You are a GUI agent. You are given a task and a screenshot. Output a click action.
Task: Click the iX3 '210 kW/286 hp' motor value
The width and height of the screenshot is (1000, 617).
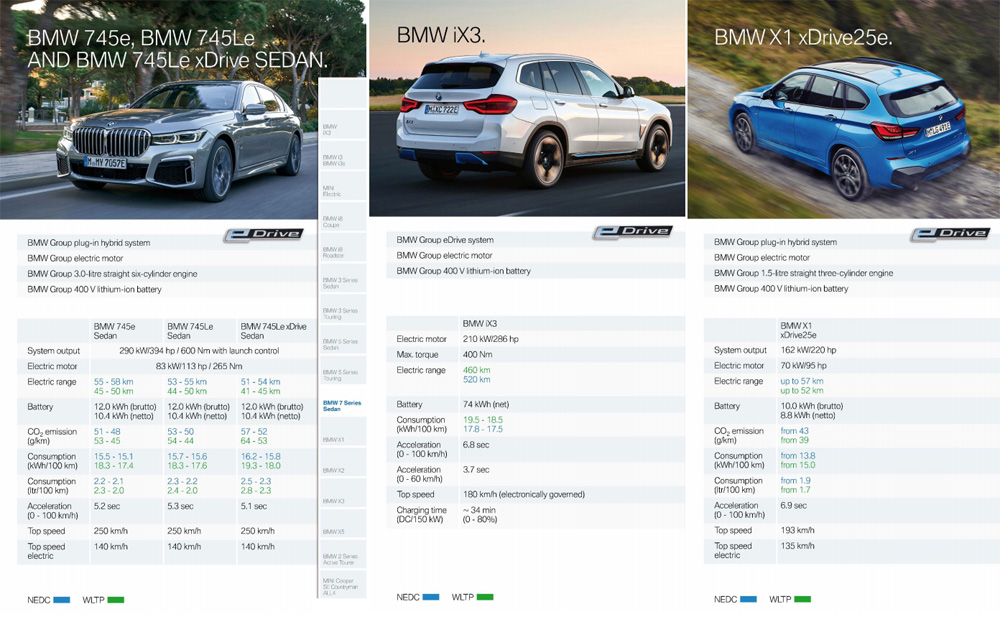click(x=490, y=339)
